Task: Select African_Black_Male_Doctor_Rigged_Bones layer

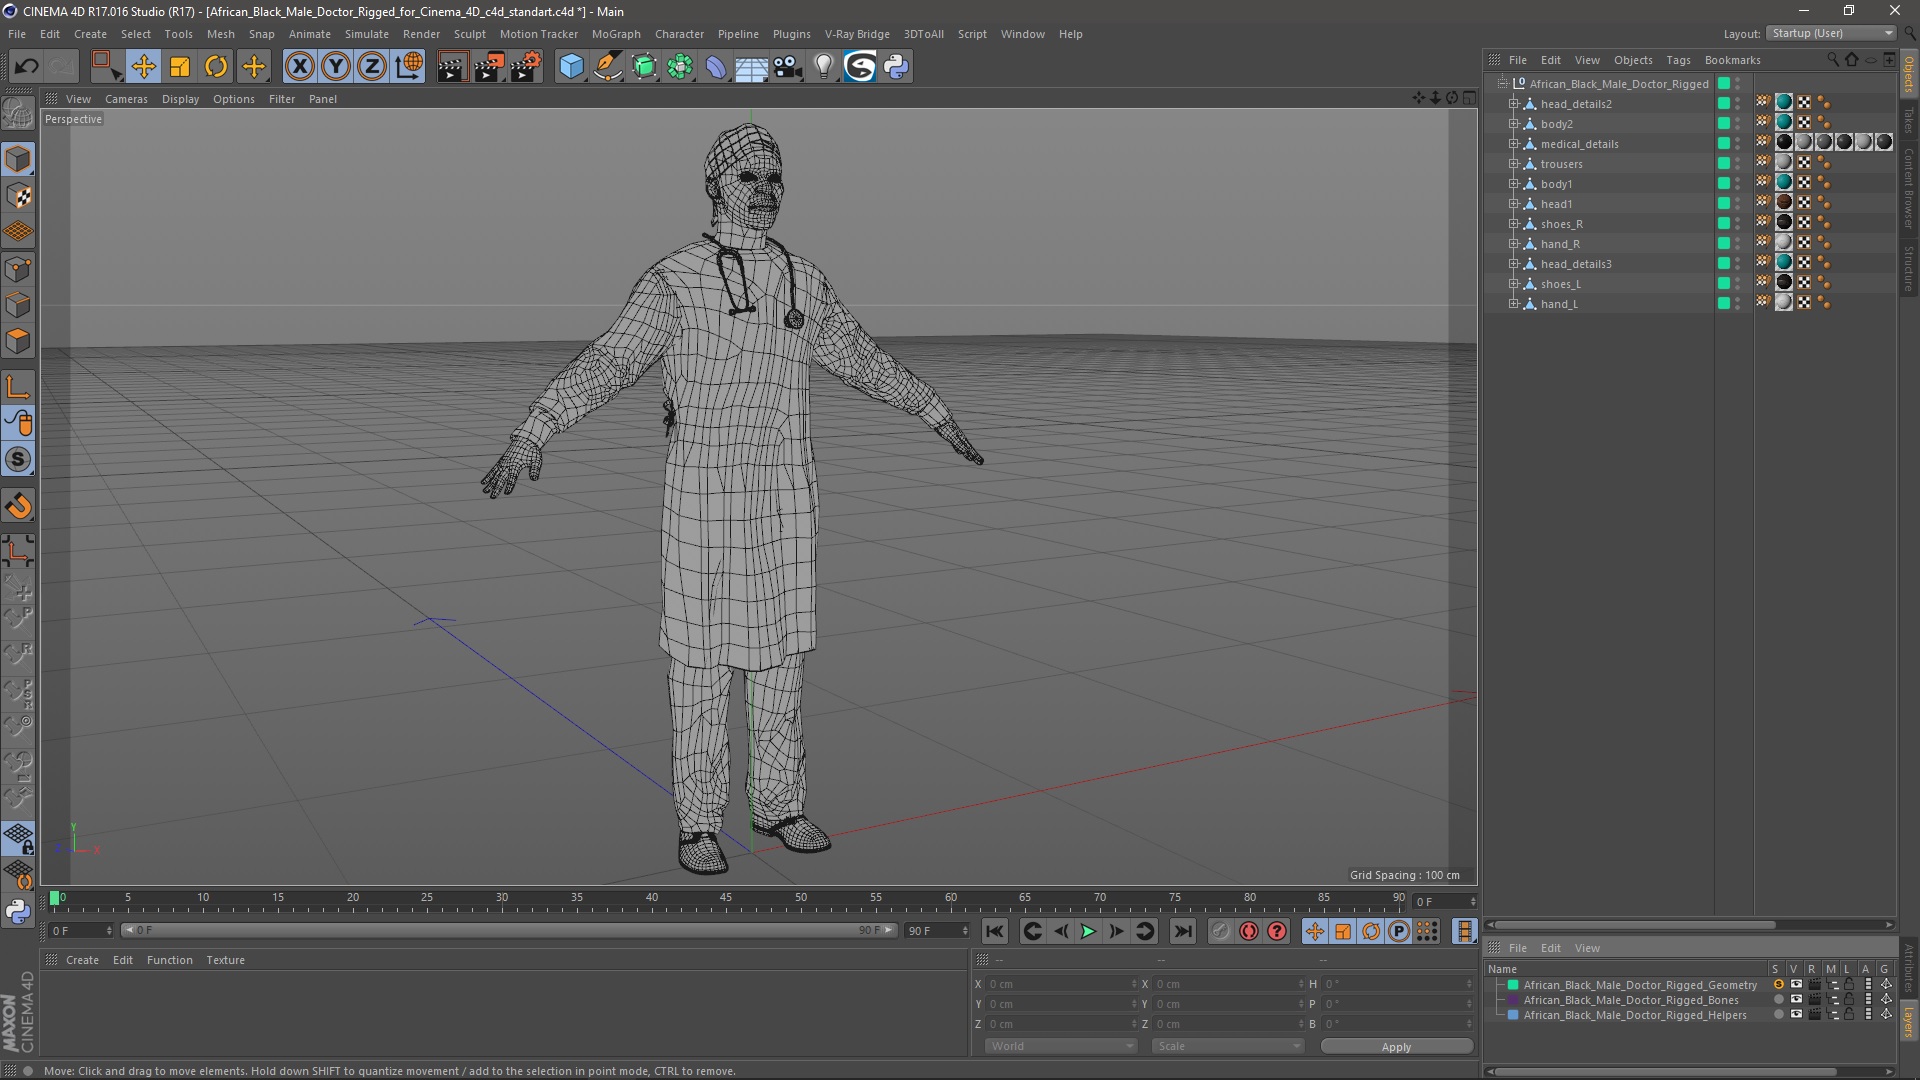Action: pyautogui.click(x=1630, y=1000)
